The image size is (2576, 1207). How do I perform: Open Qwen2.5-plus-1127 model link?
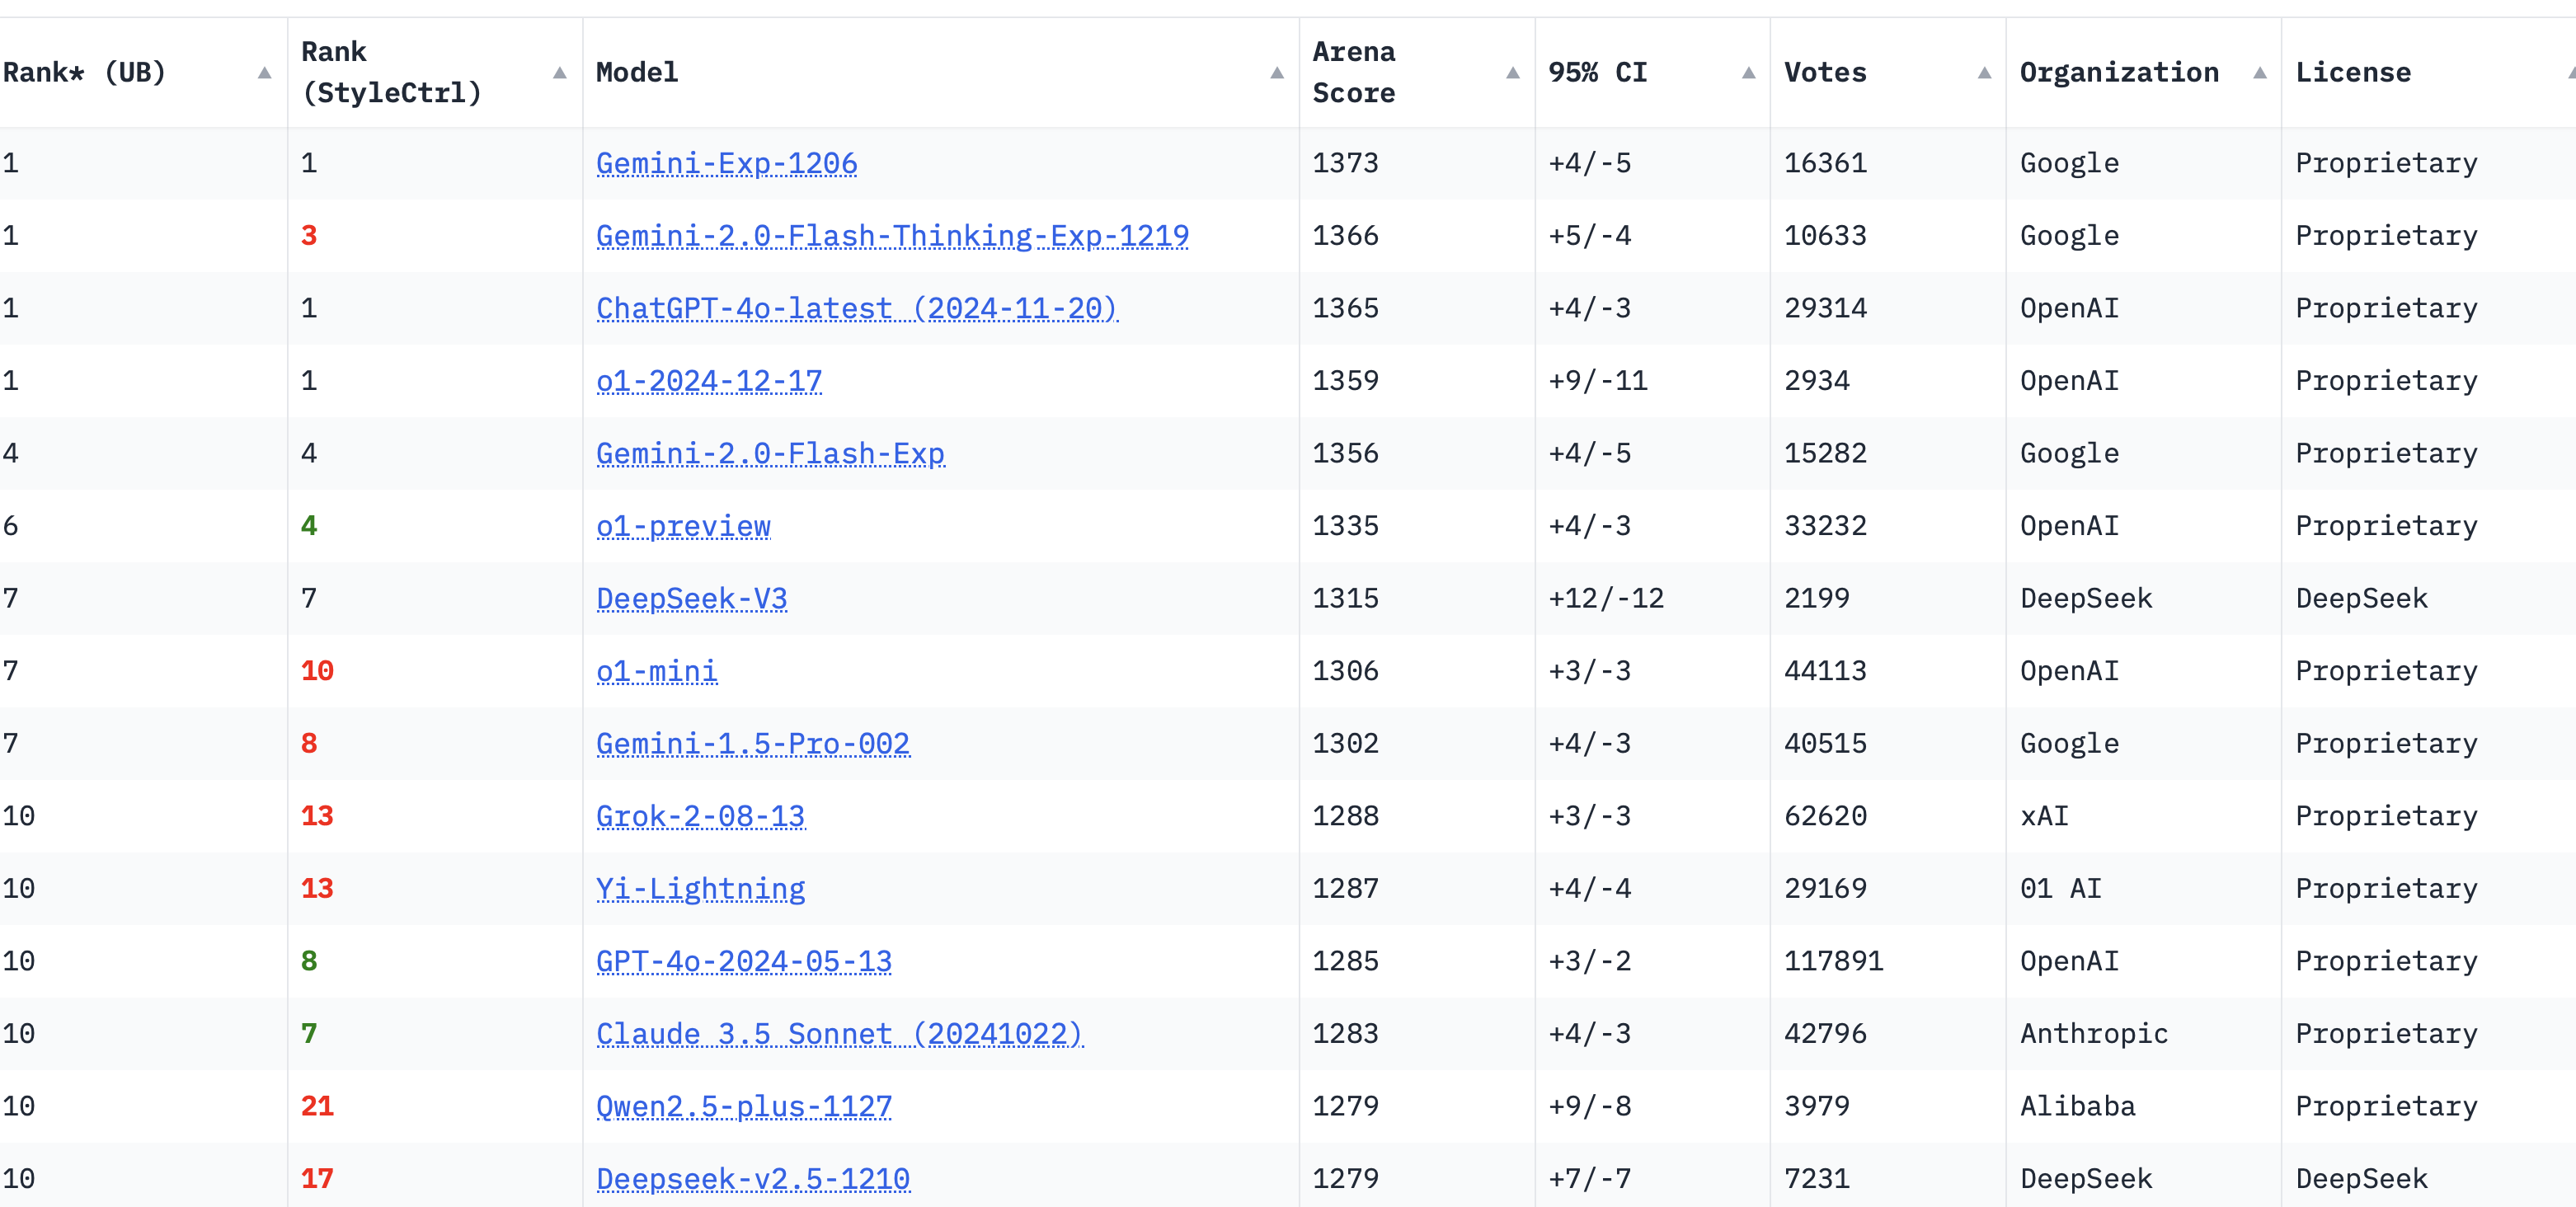click(x=743, y=1106)
